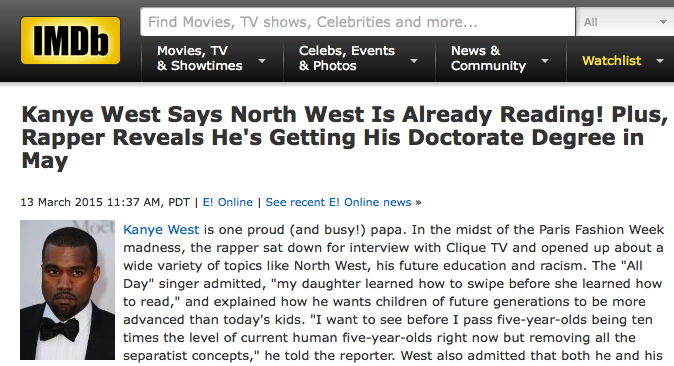Open the 'E! Online' source link
This screenshot has width=674, height=366.
coord(228,202)
